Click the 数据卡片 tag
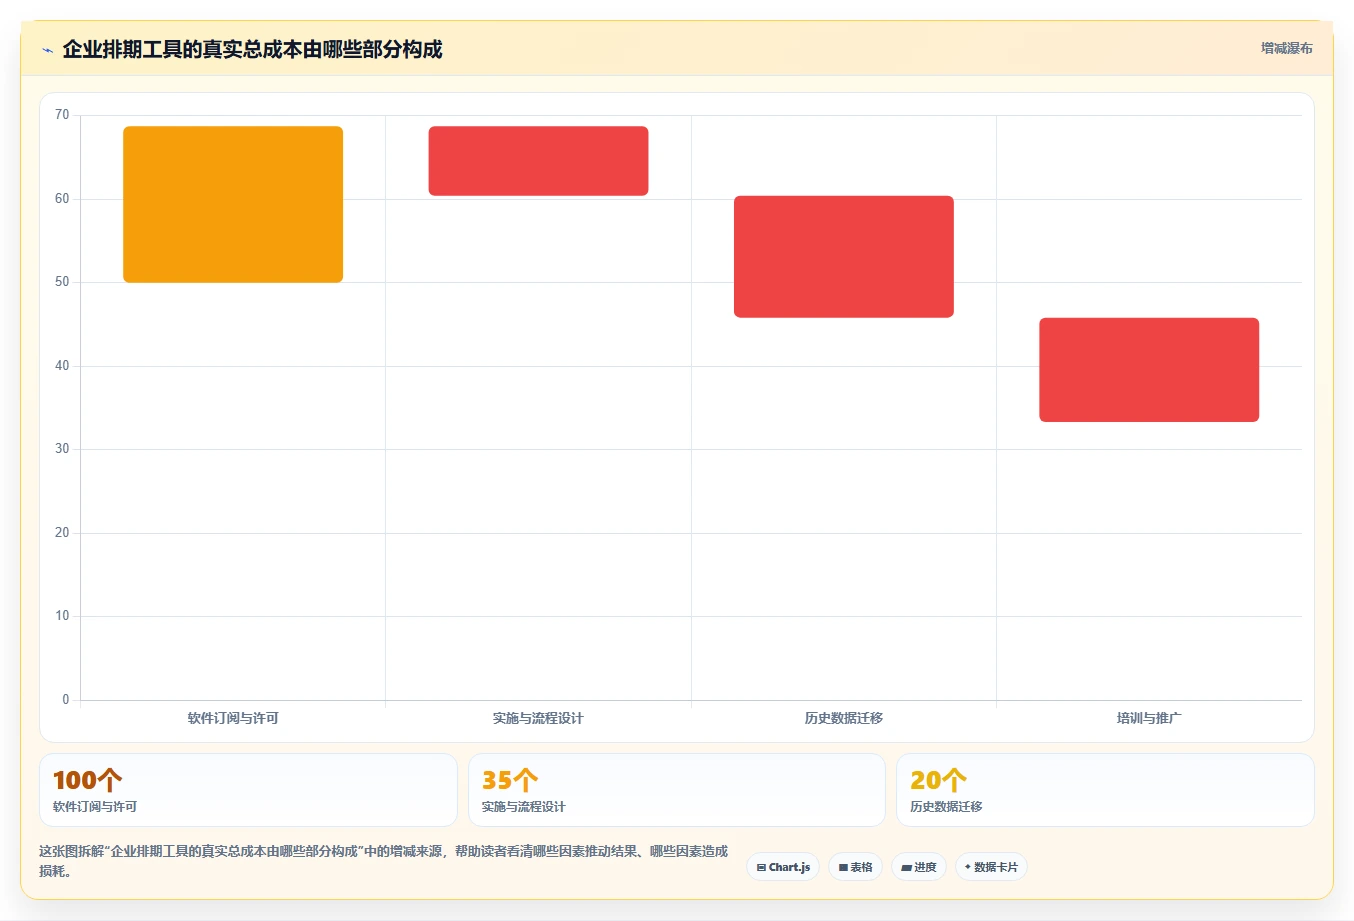 click(x=991, y=867)
